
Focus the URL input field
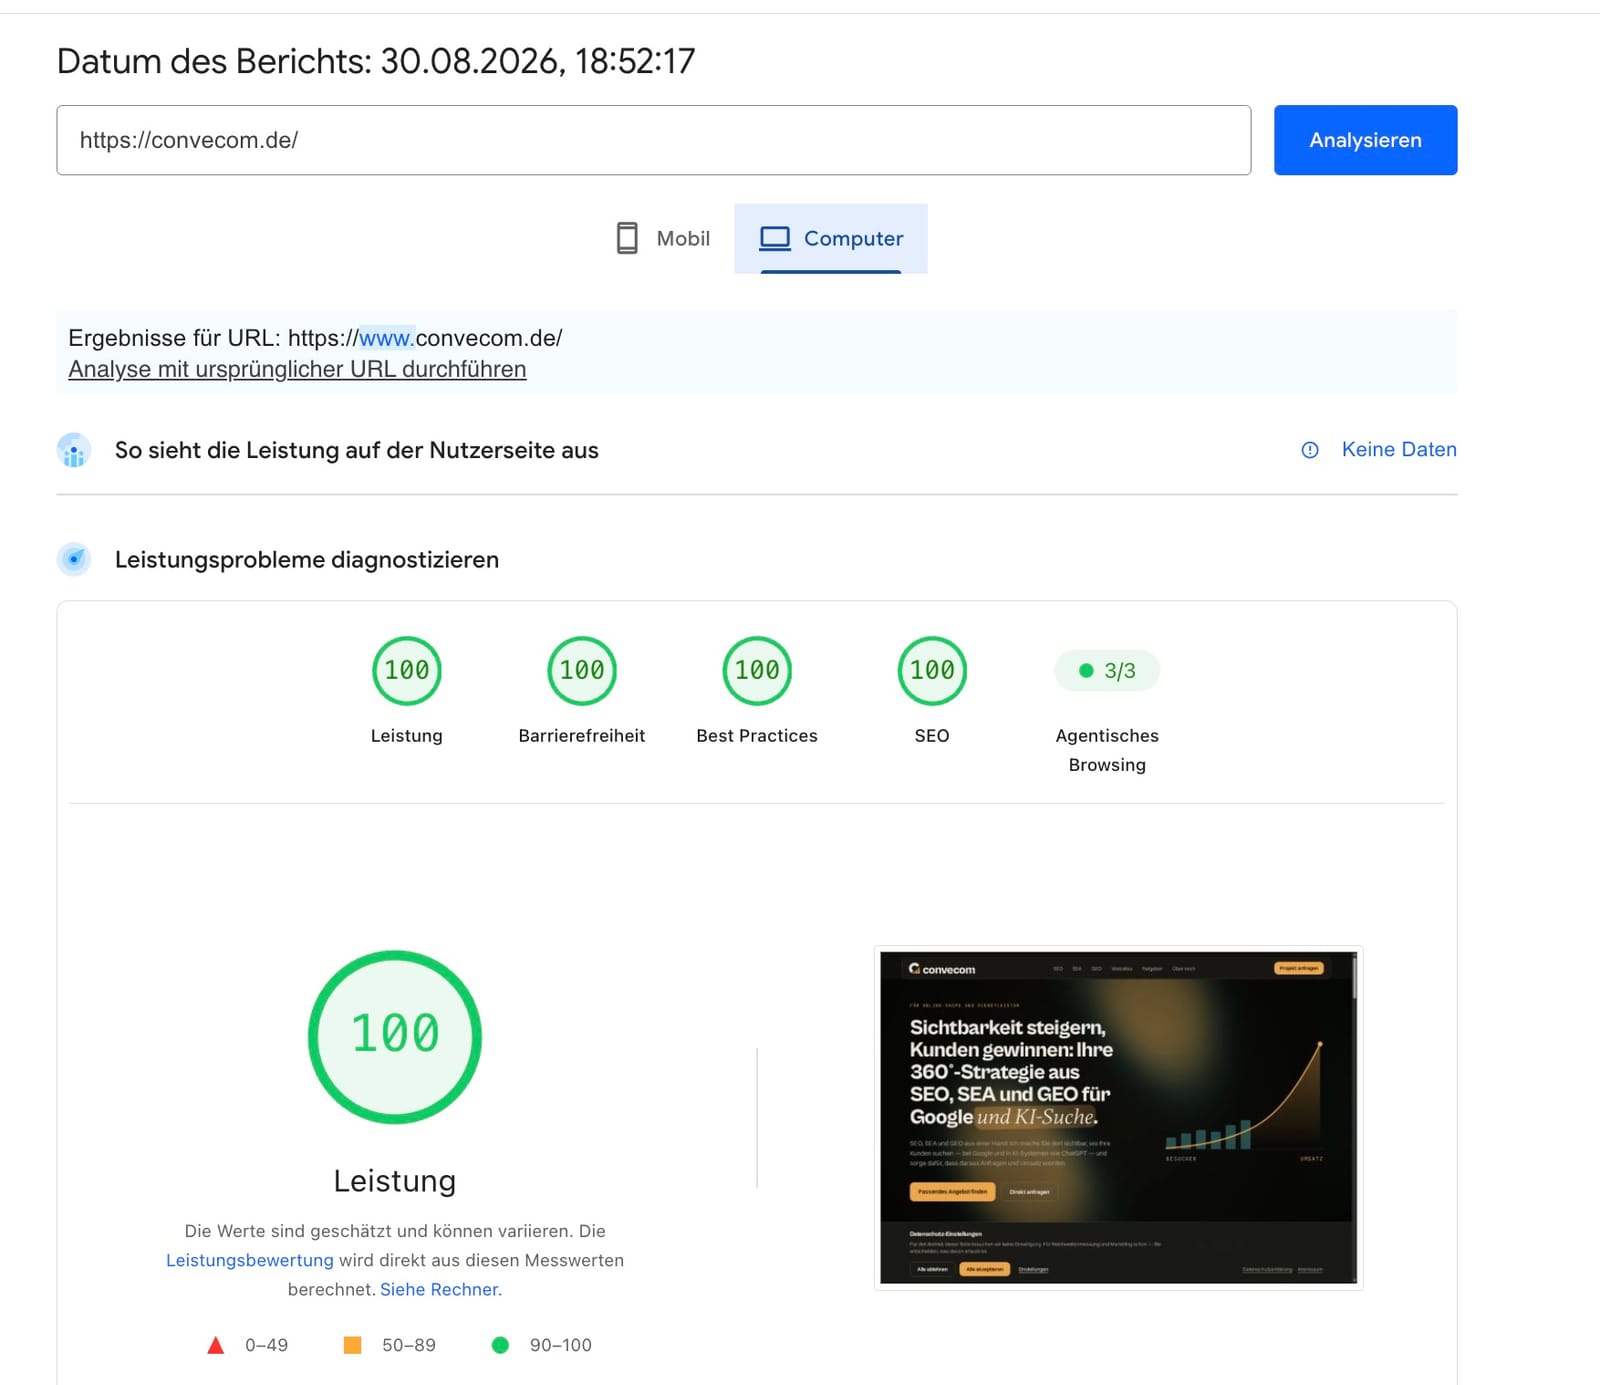[x=653, y=140]
